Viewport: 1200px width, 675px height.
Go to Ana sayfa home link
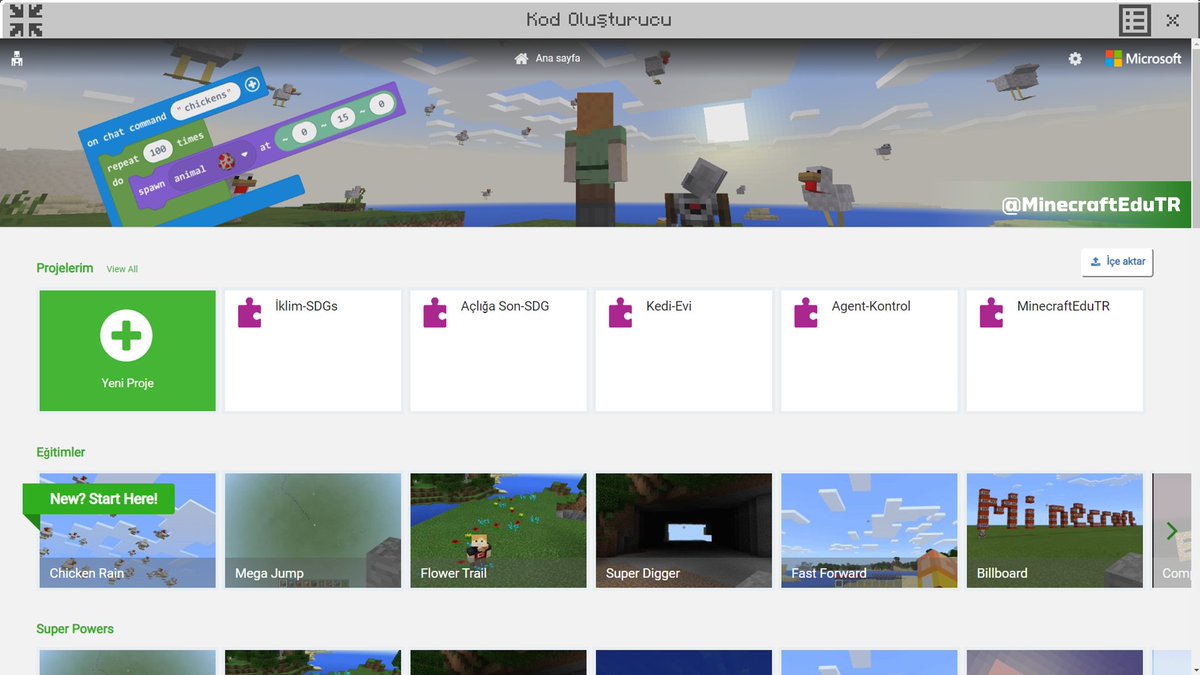(547, 59)
